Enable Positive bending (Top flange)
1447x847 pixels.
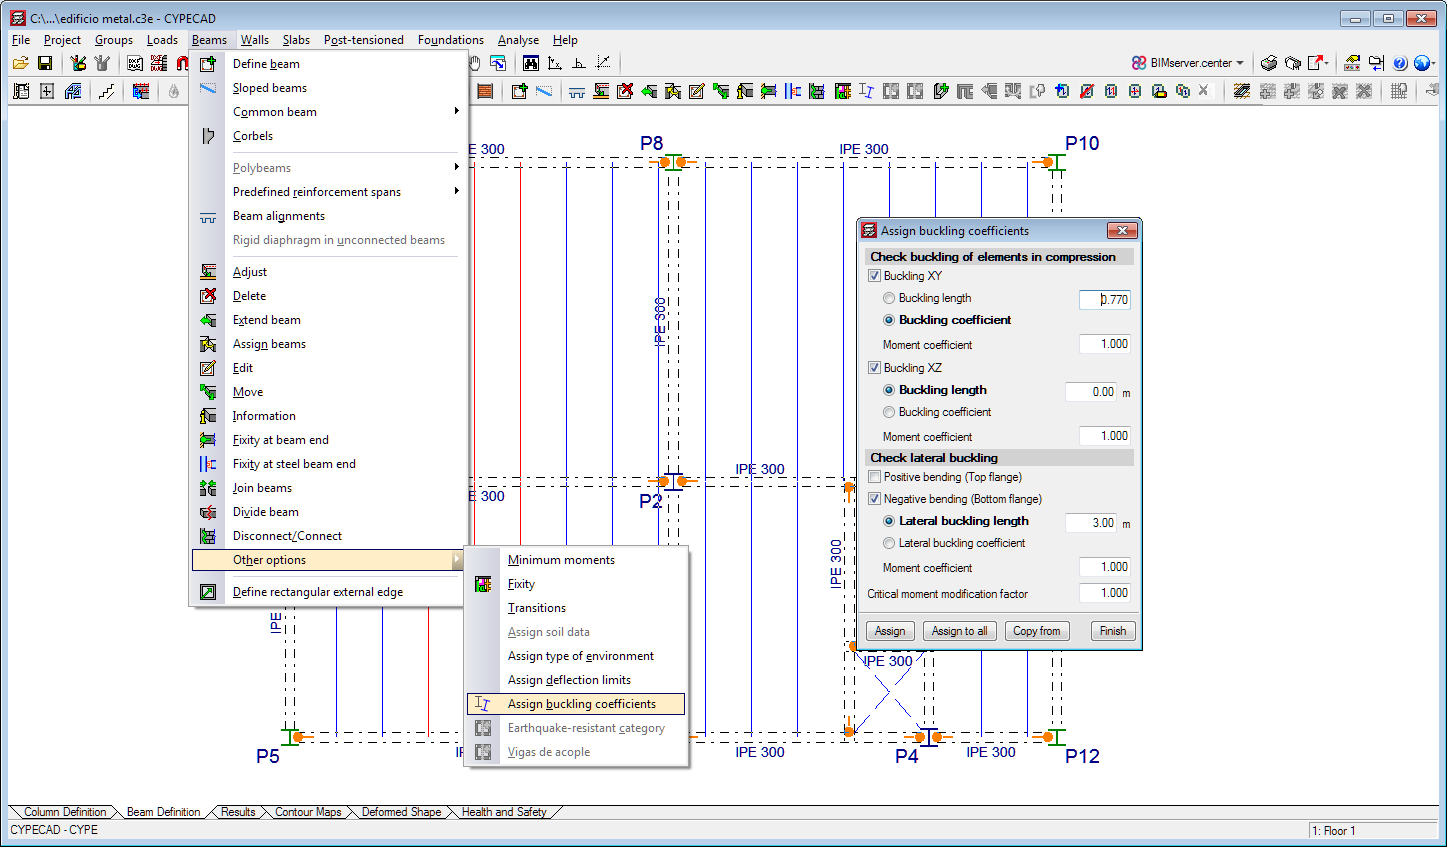click(874, 477)
